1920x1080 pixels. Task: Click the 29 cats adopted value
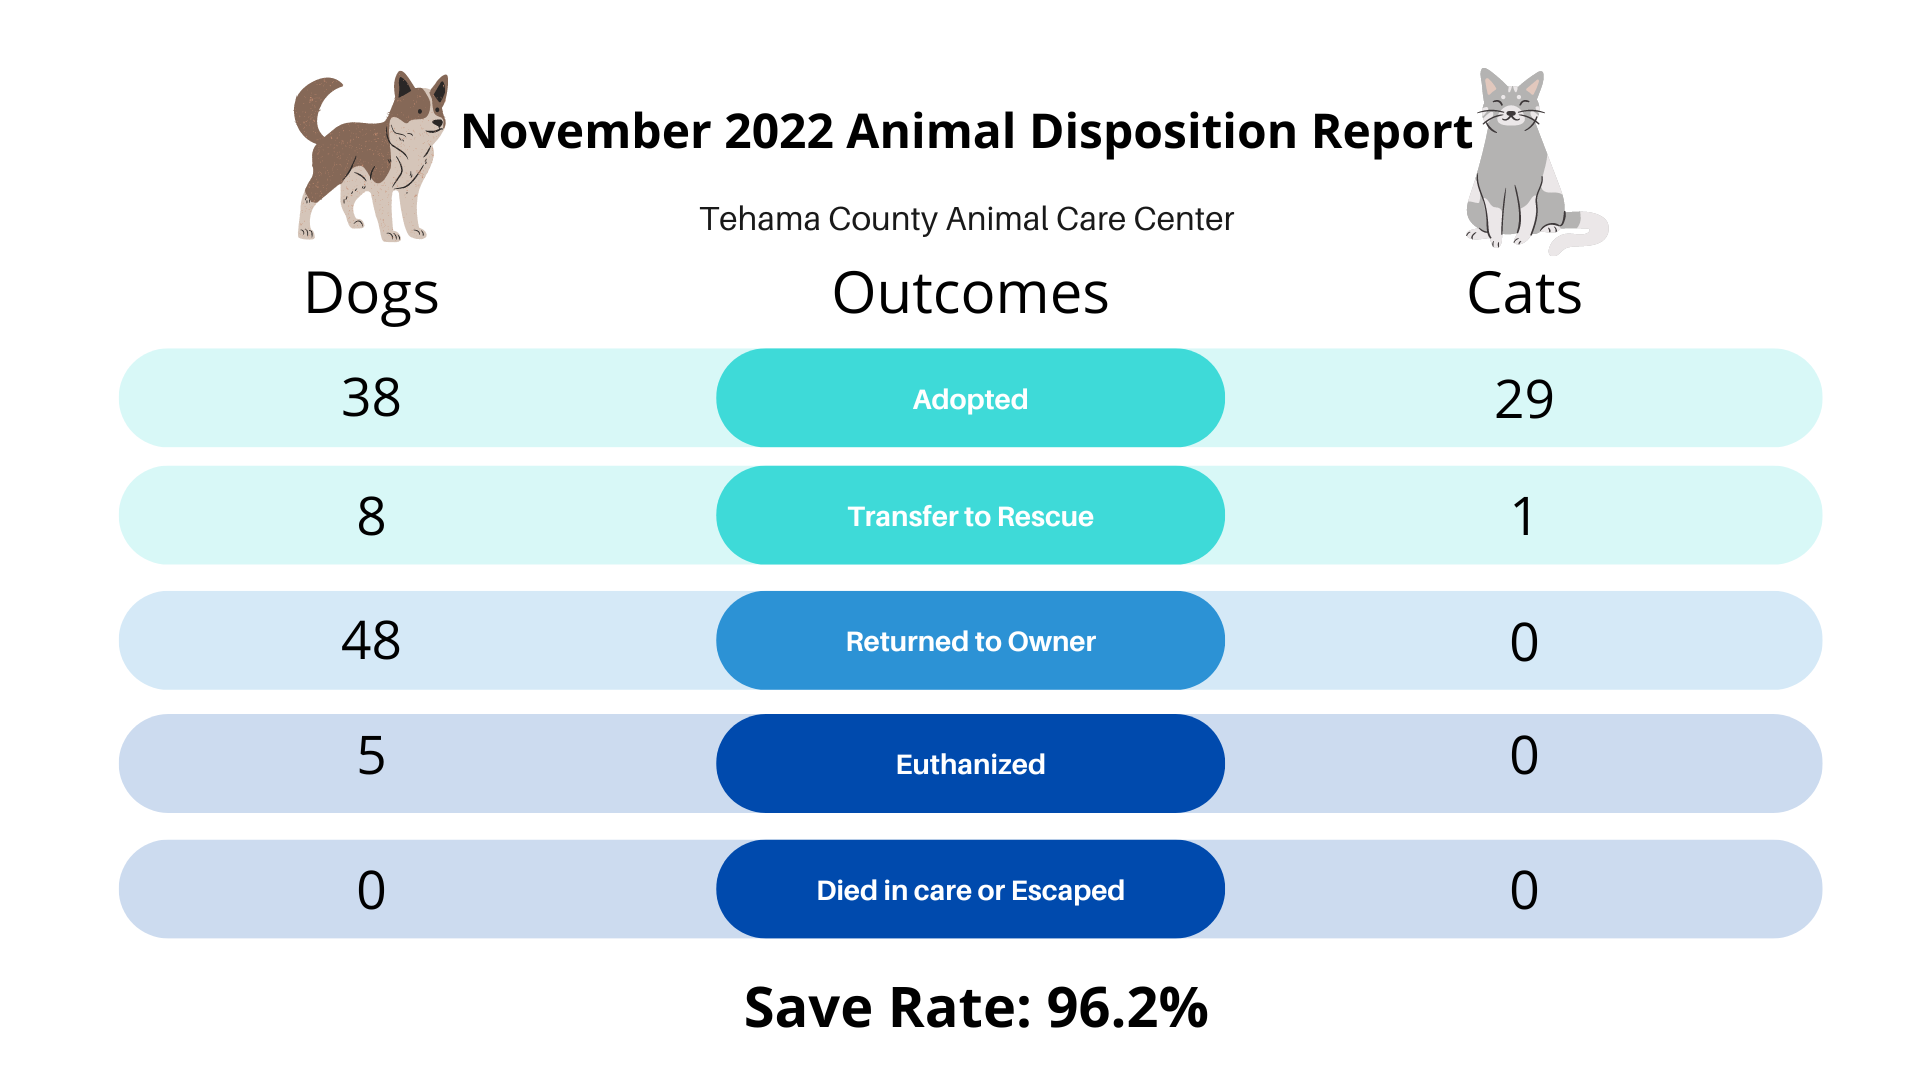pyautogui.click(x=1524, y=399)
